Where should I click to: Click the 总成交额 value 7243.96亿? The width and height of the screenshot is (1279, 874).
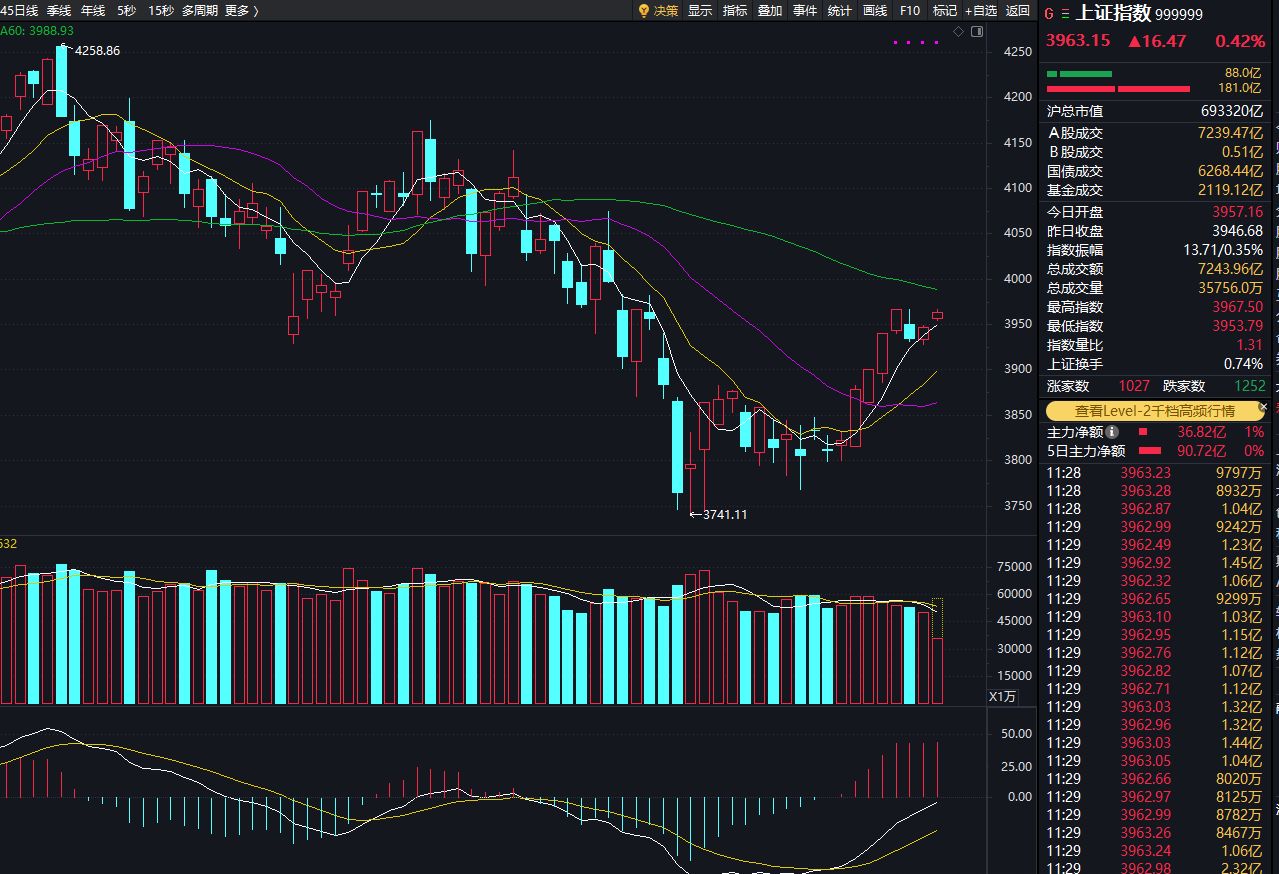point(1231,269)
